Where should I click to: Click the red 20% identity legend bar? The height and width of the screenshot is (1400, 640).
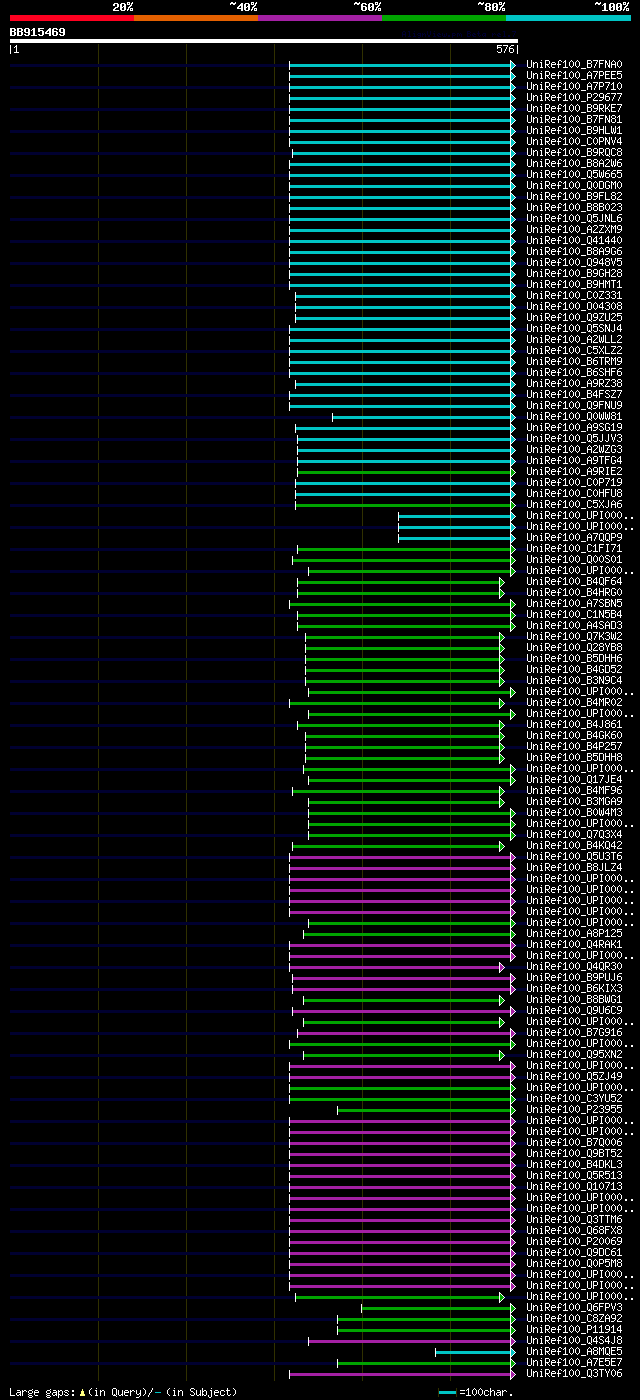pyautogui.click(x=71, y=18)
